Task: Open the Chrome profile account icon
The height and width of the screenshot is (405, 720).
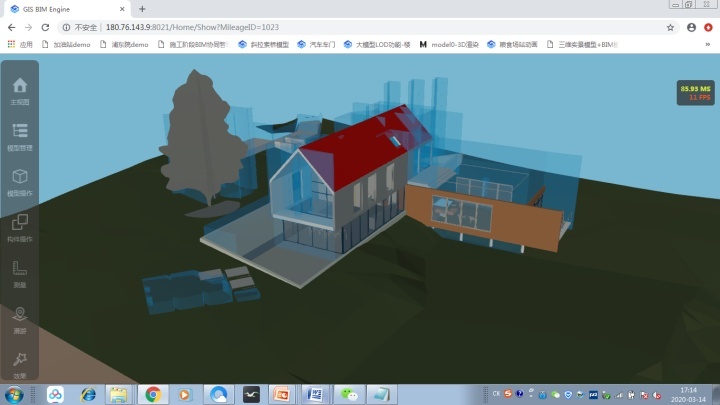Action: coord(691,28)
